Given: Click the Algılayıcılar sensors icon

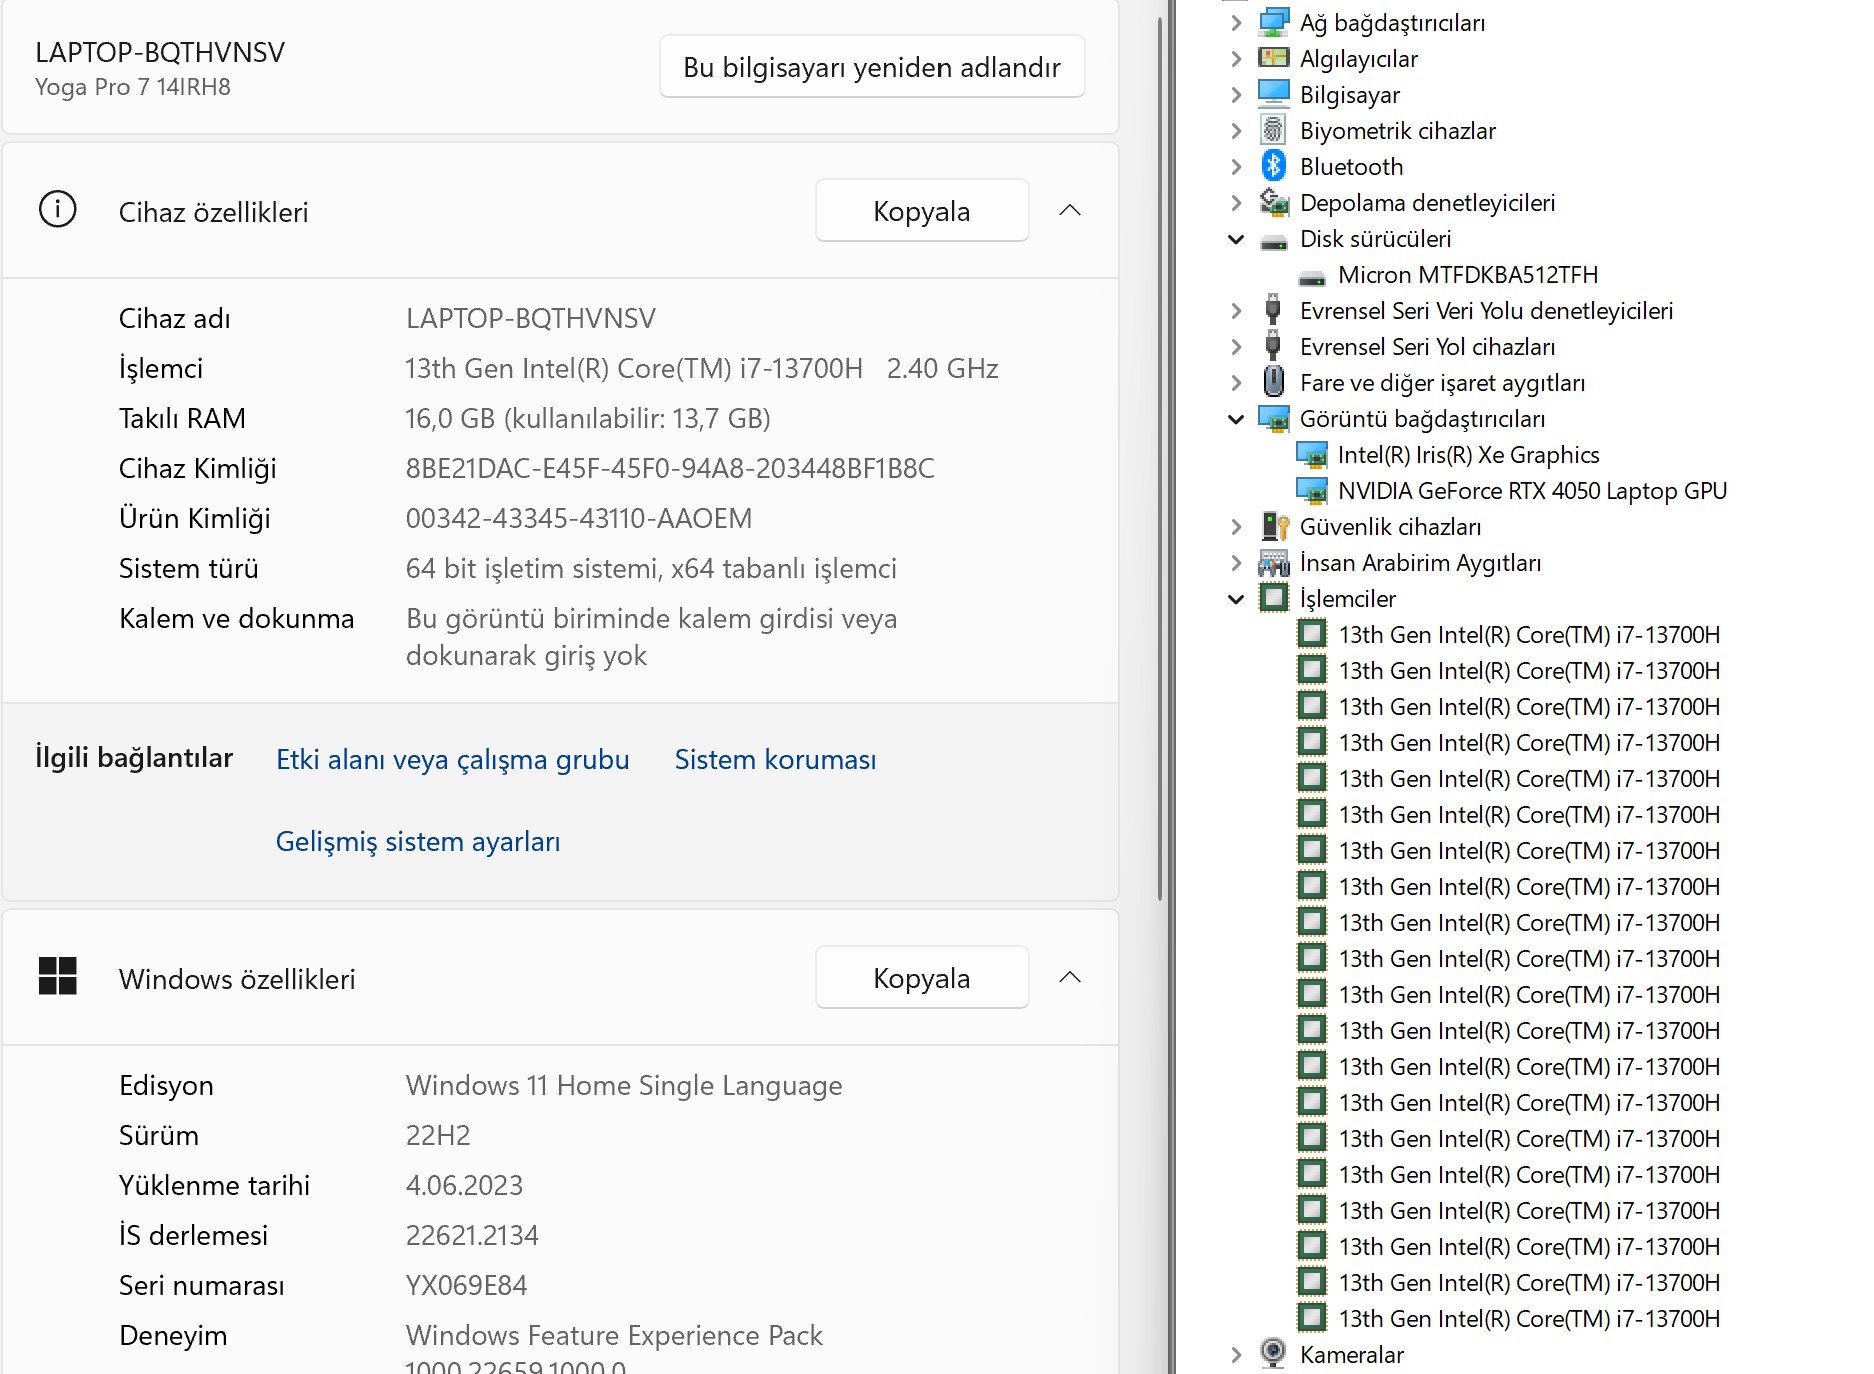Looking at the screenshot, I should (x=1273, y=58).
